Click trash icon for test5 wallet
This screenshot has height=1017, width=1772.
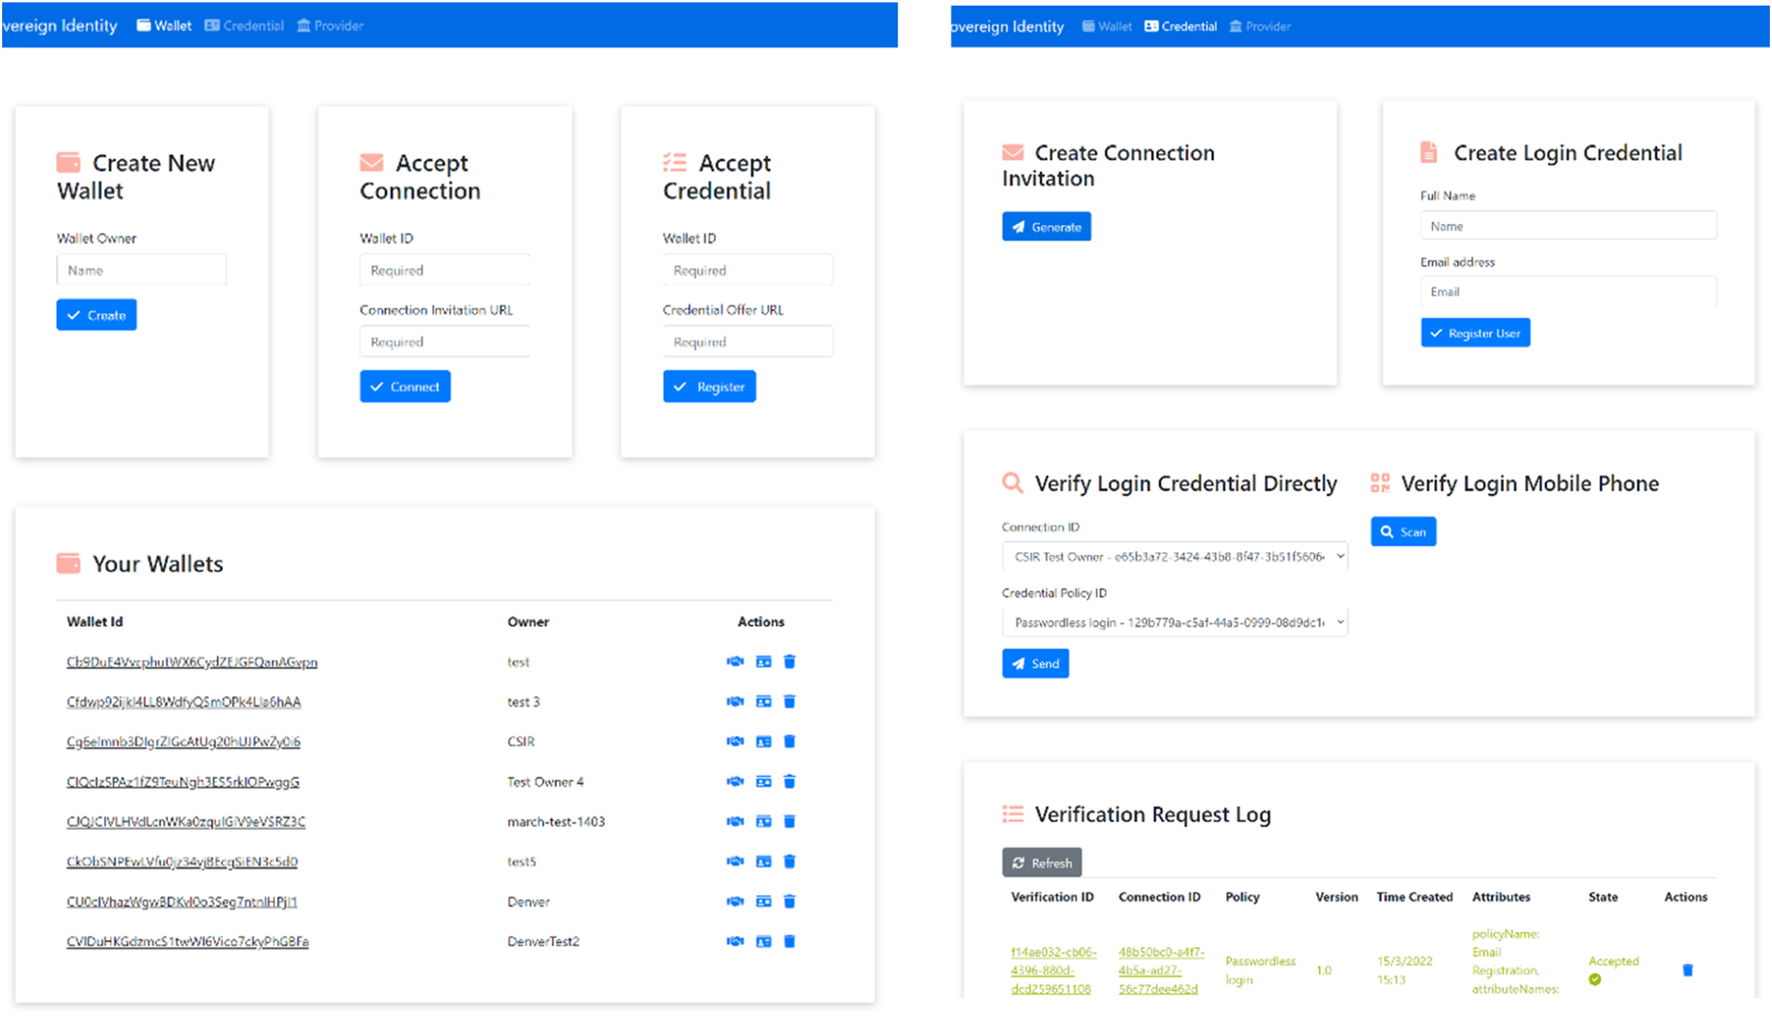789,861
